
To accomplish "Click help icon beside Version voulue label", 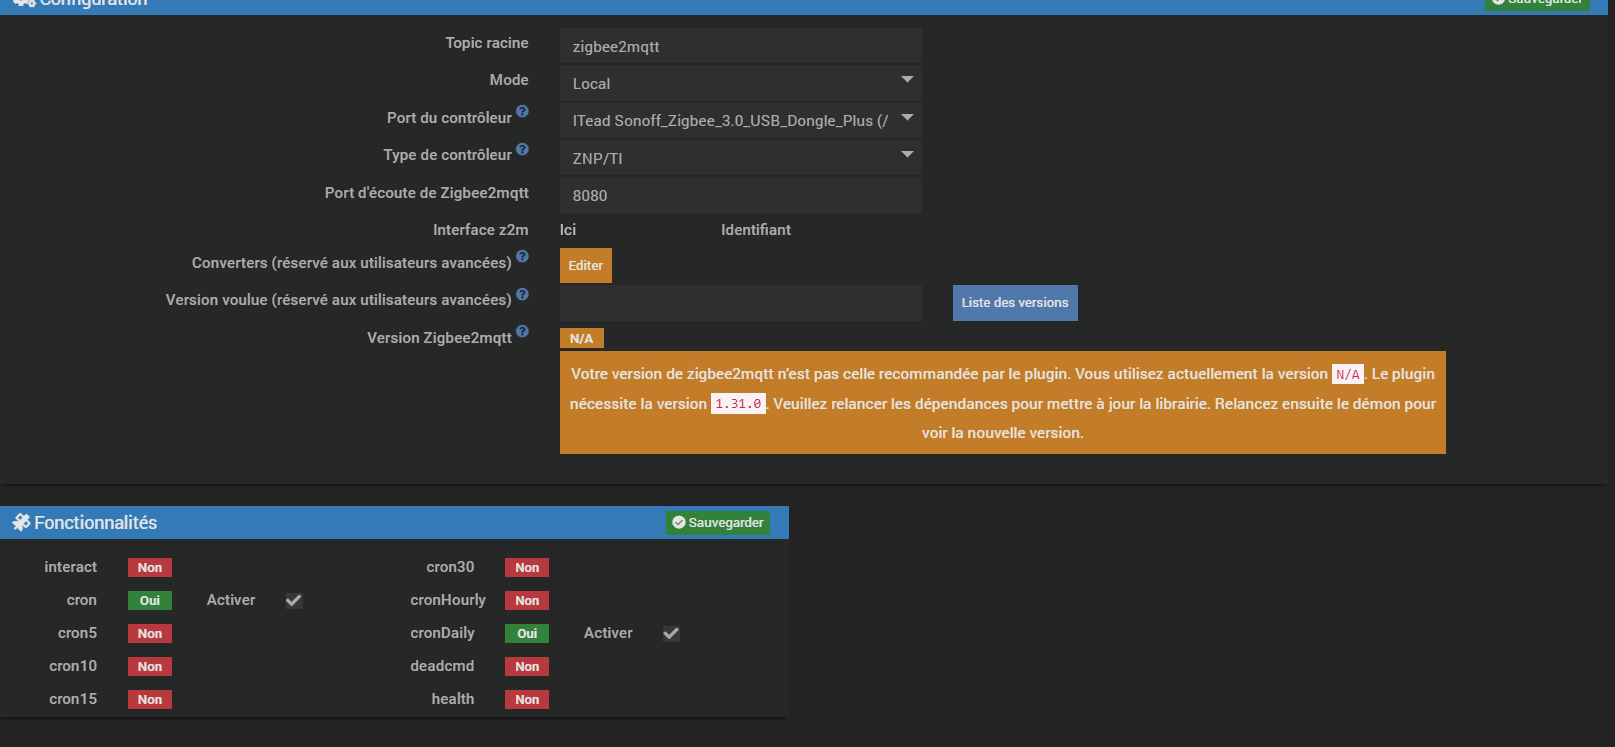I will pyautogui.click(x=522, y=295).
